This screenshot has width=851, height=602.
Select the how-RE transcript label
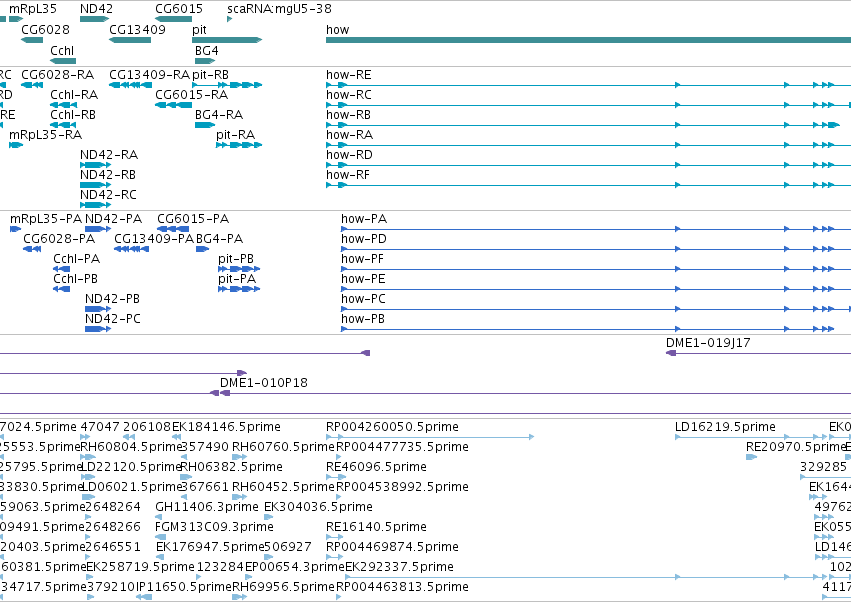349,74
